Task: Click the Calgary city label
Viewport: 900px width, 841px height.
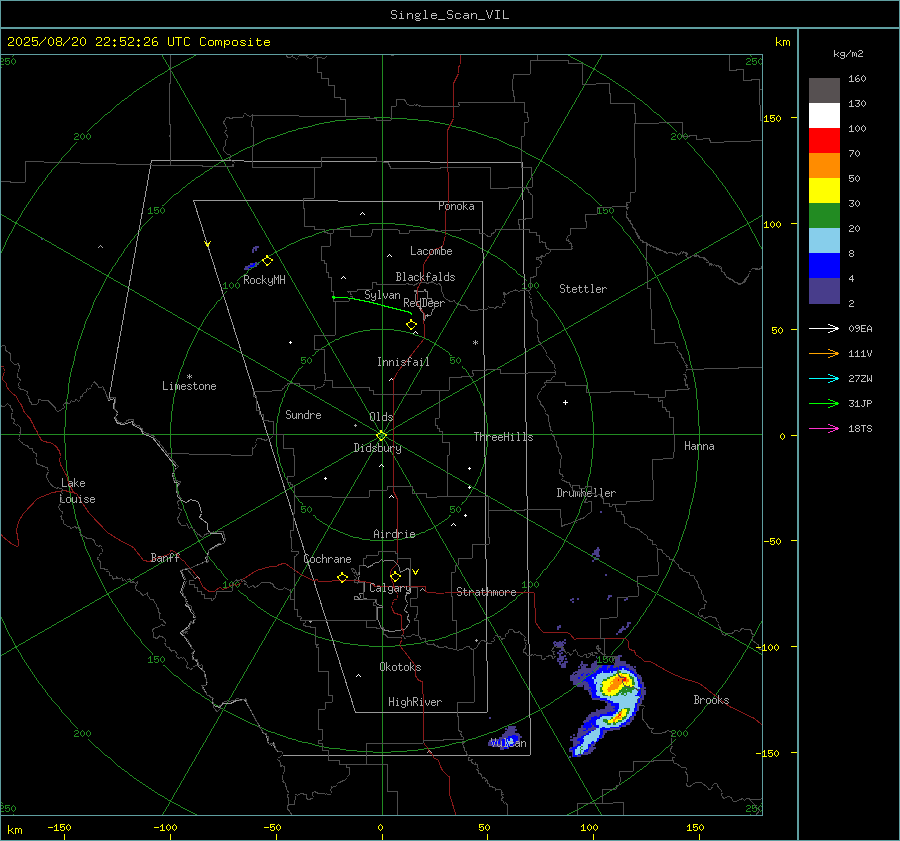Action: click(390, 588)
